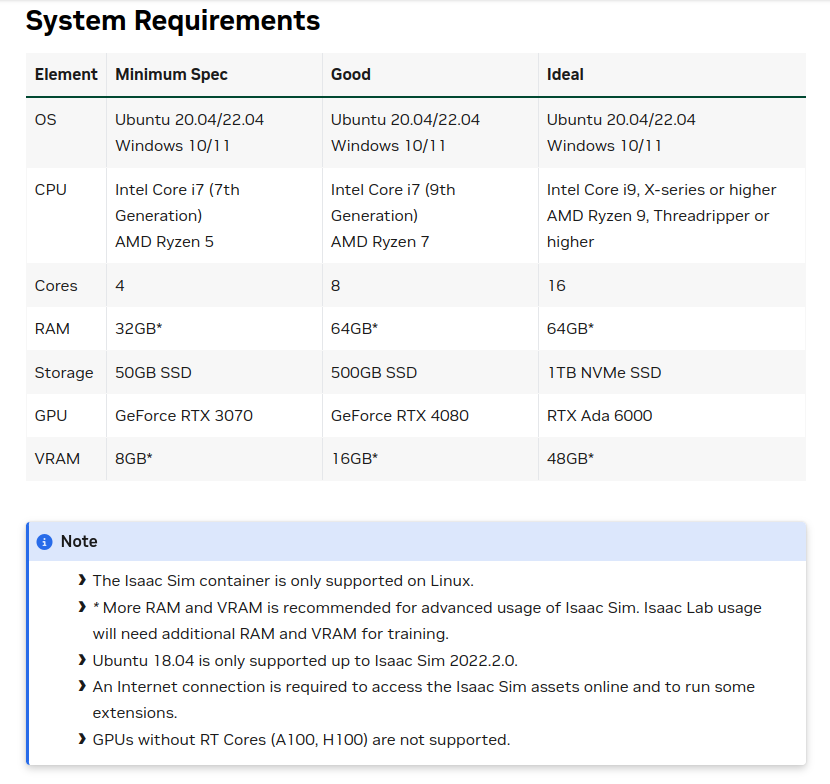Click the "RTX Ada 6000" cell
Viewport: 830px width, 784px height.
coord(599,416)
